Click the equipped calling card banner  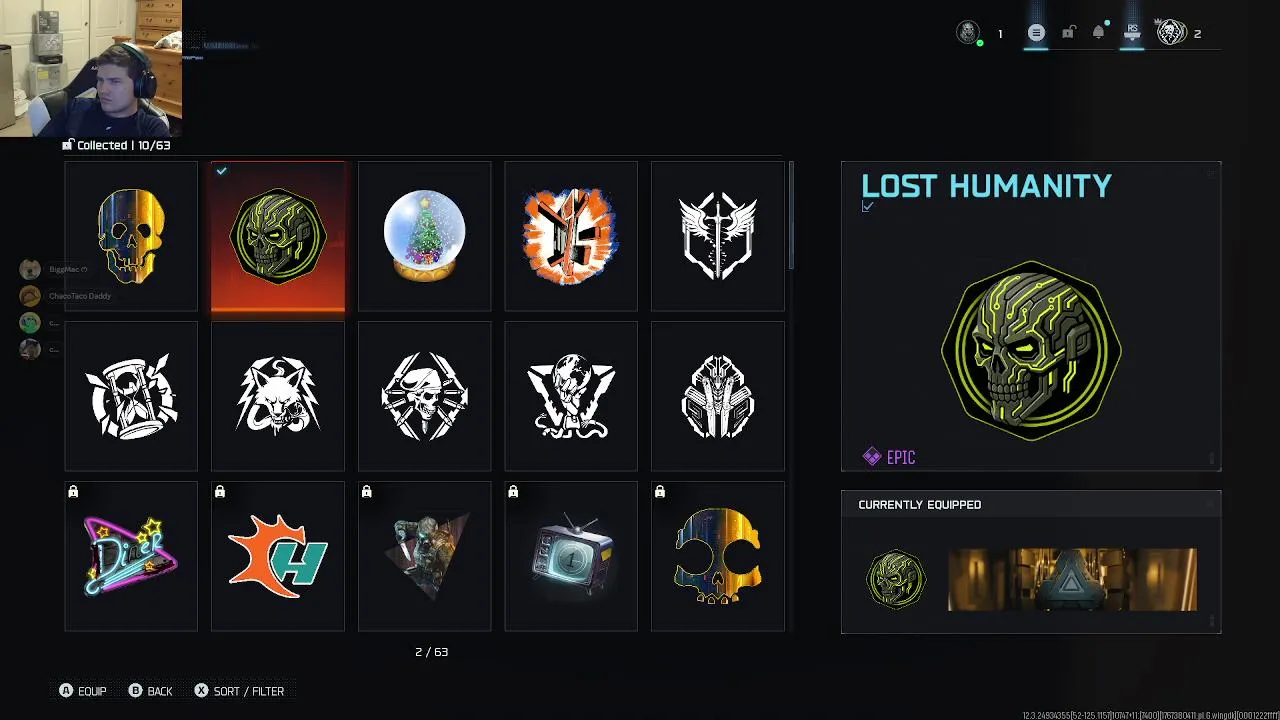pos(1072,579)
